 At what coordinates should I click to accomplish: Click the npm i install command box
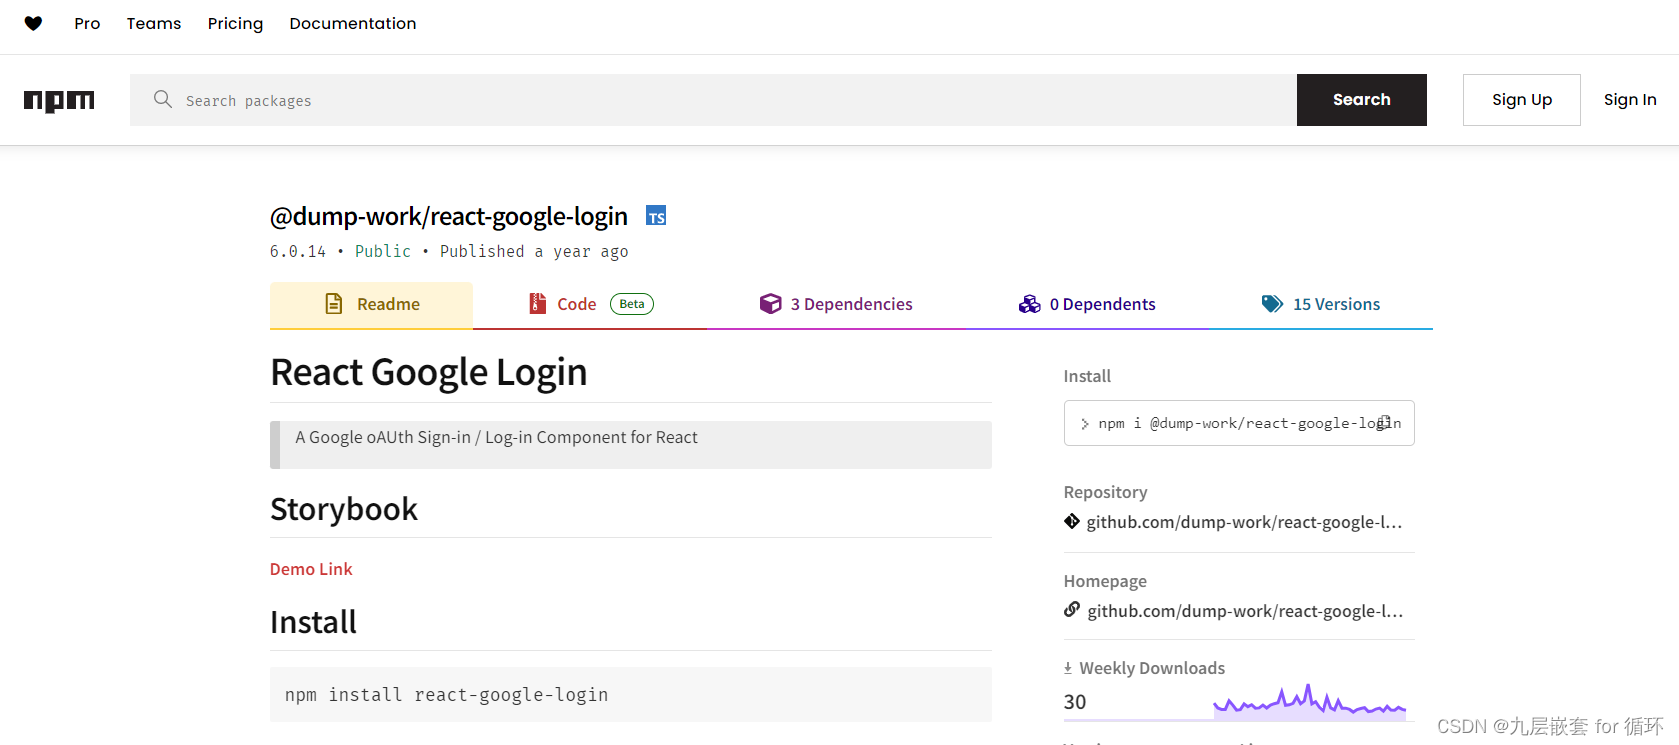[x=1239, y=423]
